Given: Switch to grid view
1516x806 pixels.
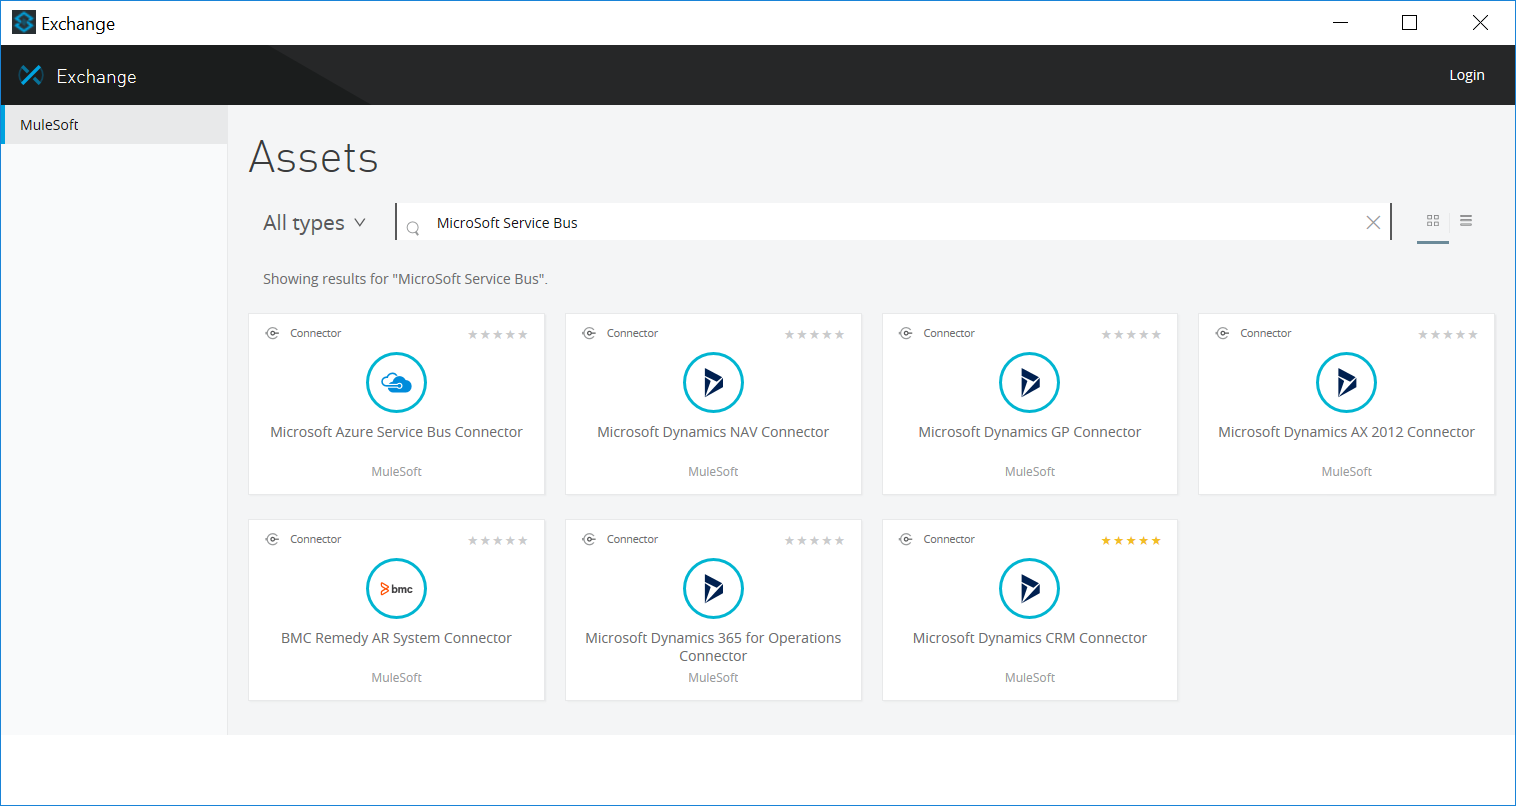Looking at the screenshot, I should pos(1433,221).
